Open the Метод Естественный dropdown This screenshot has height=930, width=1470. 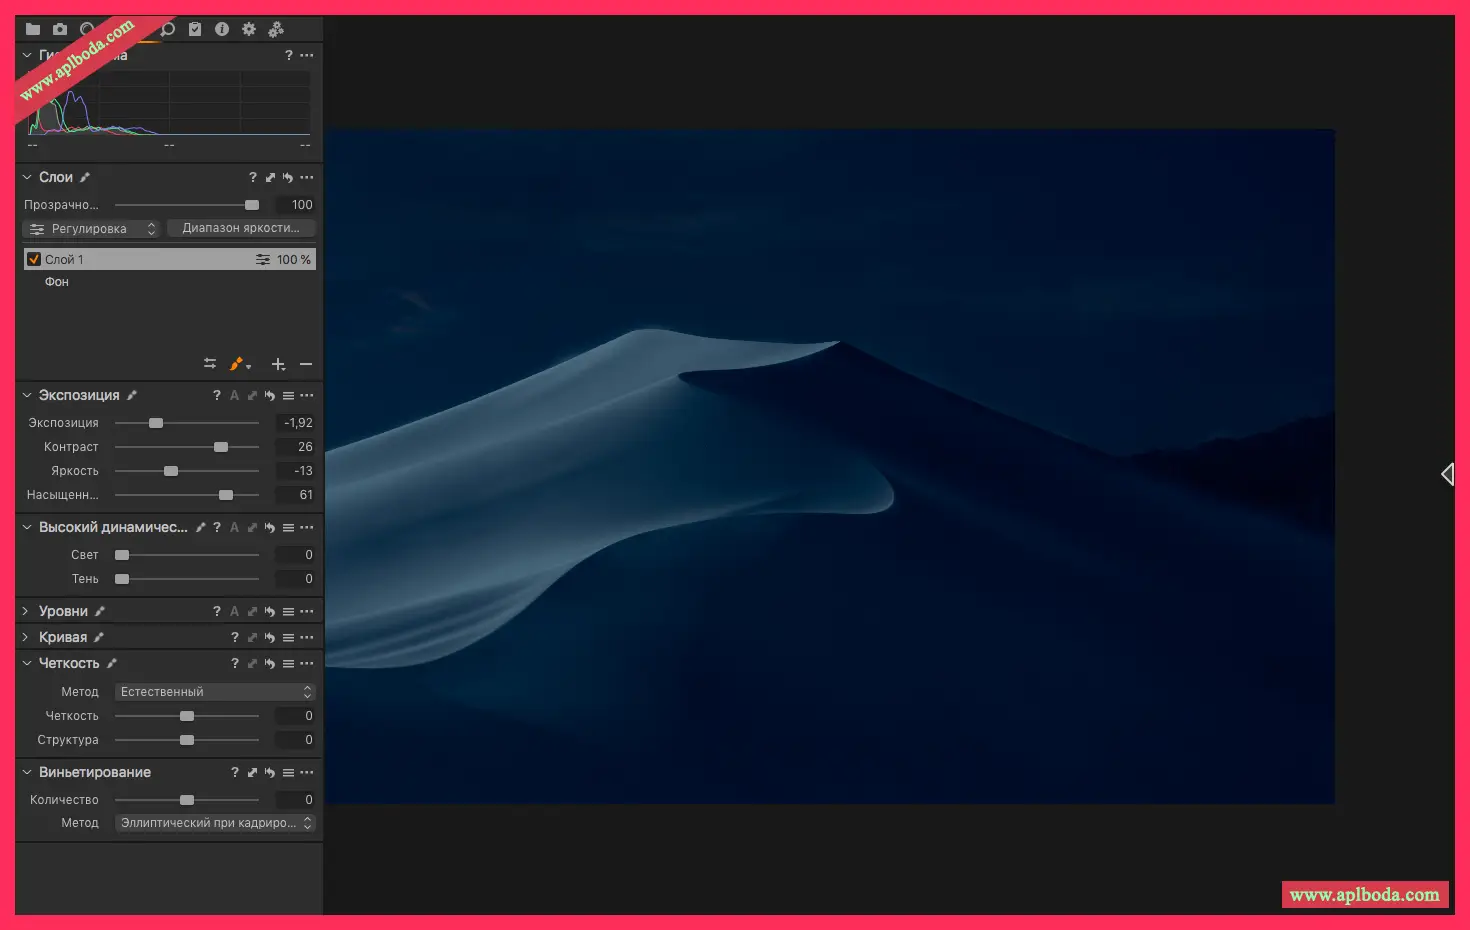215,692
